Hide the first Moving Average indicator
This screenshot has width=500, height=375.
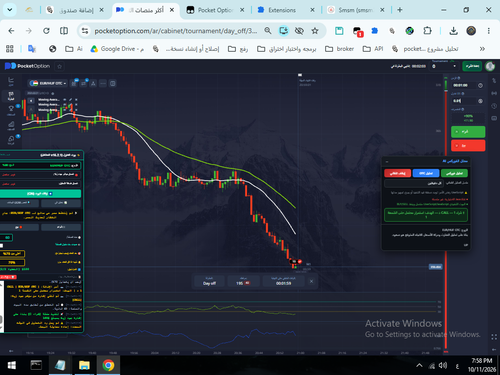click(65, 100)
